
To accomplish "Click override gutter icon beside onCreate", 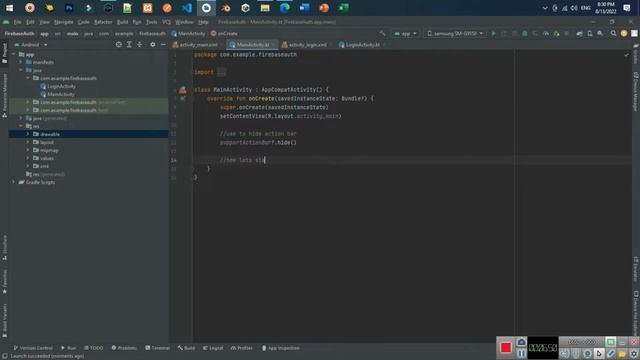I will coord(182,98).
